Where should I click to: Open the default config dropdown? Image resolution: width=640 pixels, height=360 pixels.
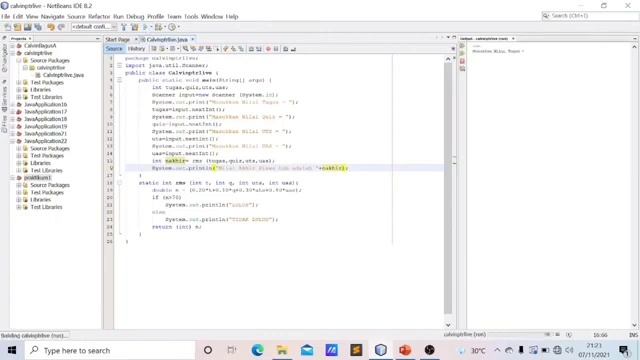pos(94,27)
